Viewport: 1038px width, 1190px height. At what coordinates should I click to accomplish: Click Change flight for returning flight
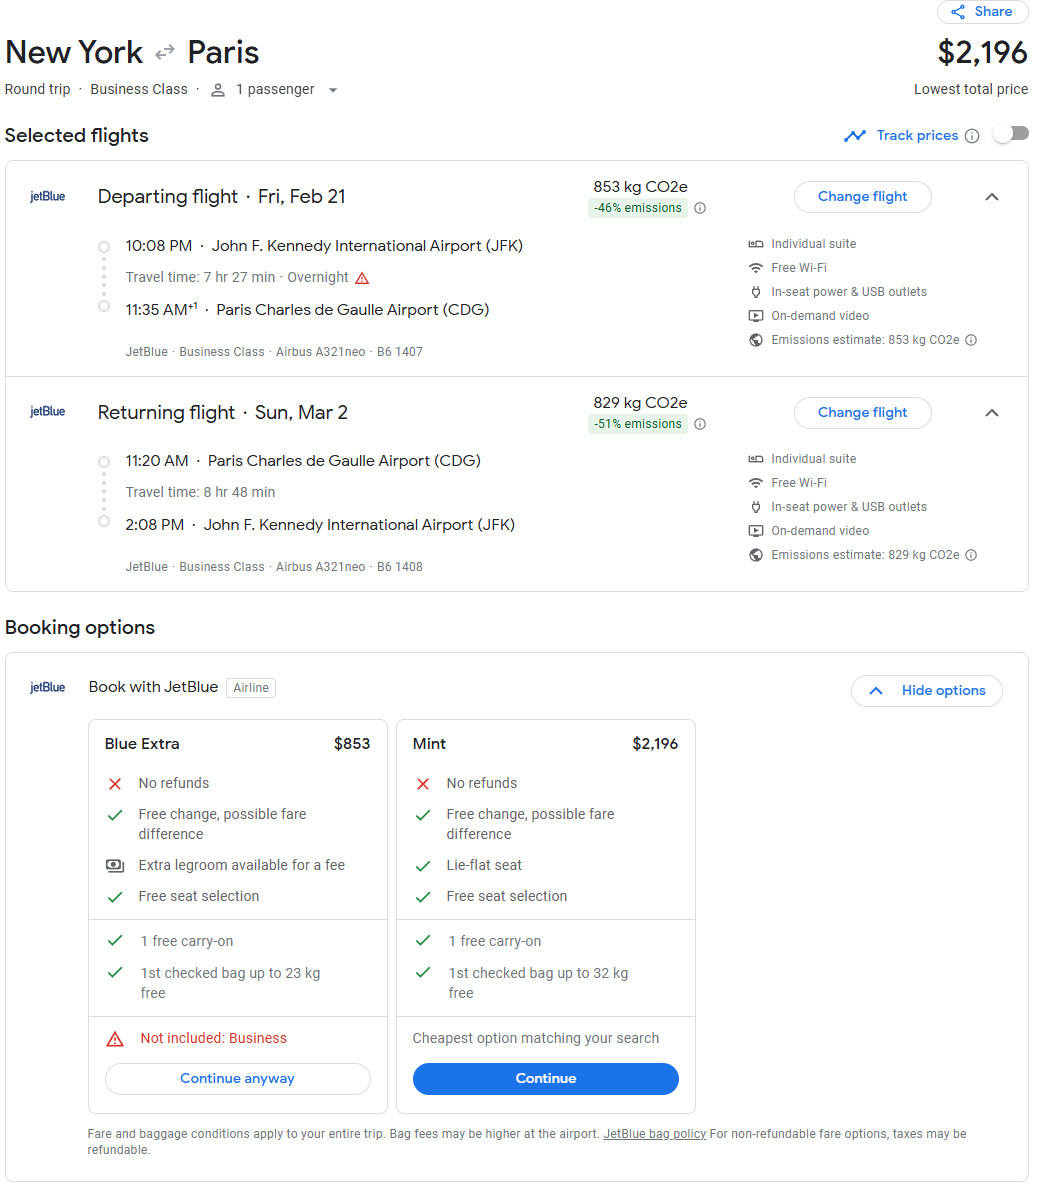(x=862, y=413)
